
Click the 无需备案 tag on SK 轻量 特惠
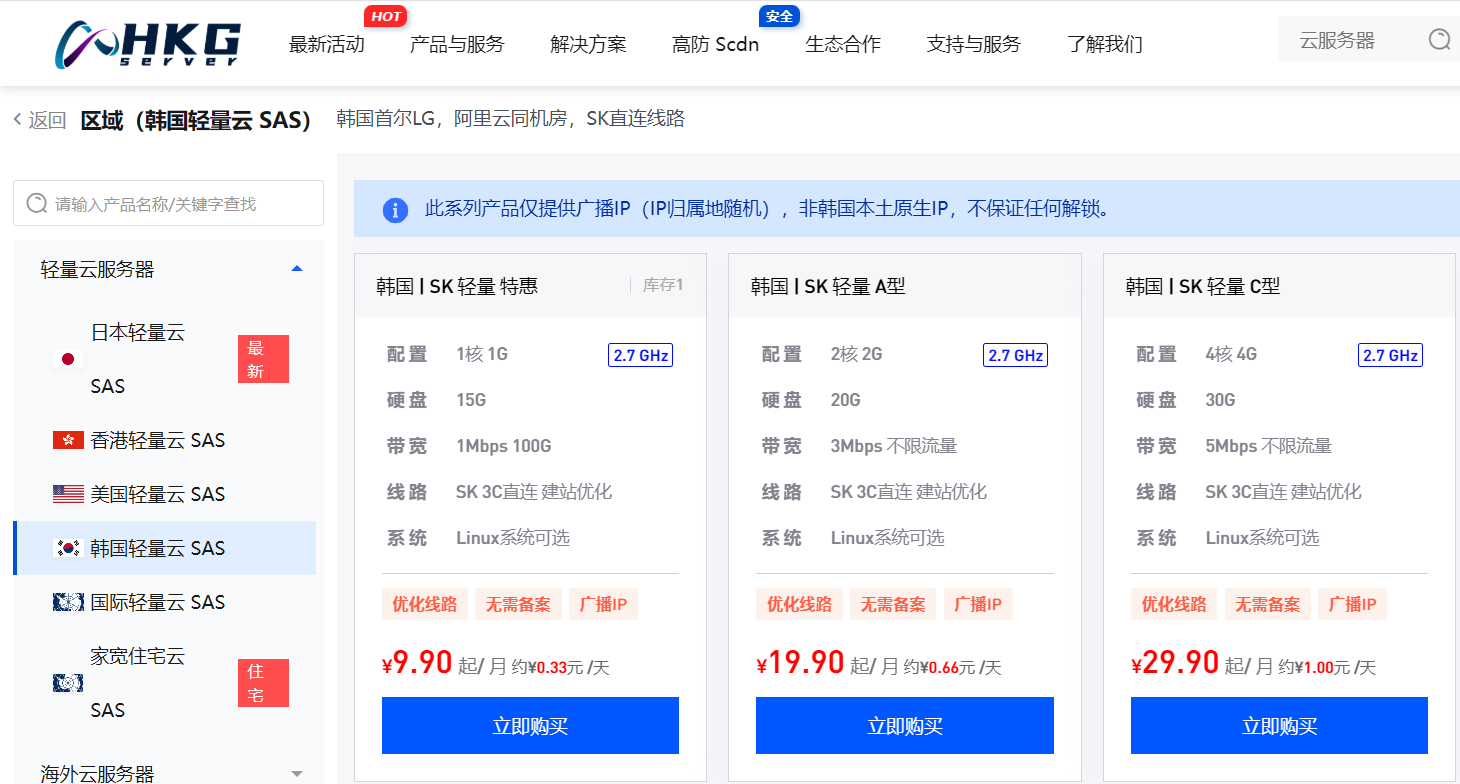coord(518,604)
